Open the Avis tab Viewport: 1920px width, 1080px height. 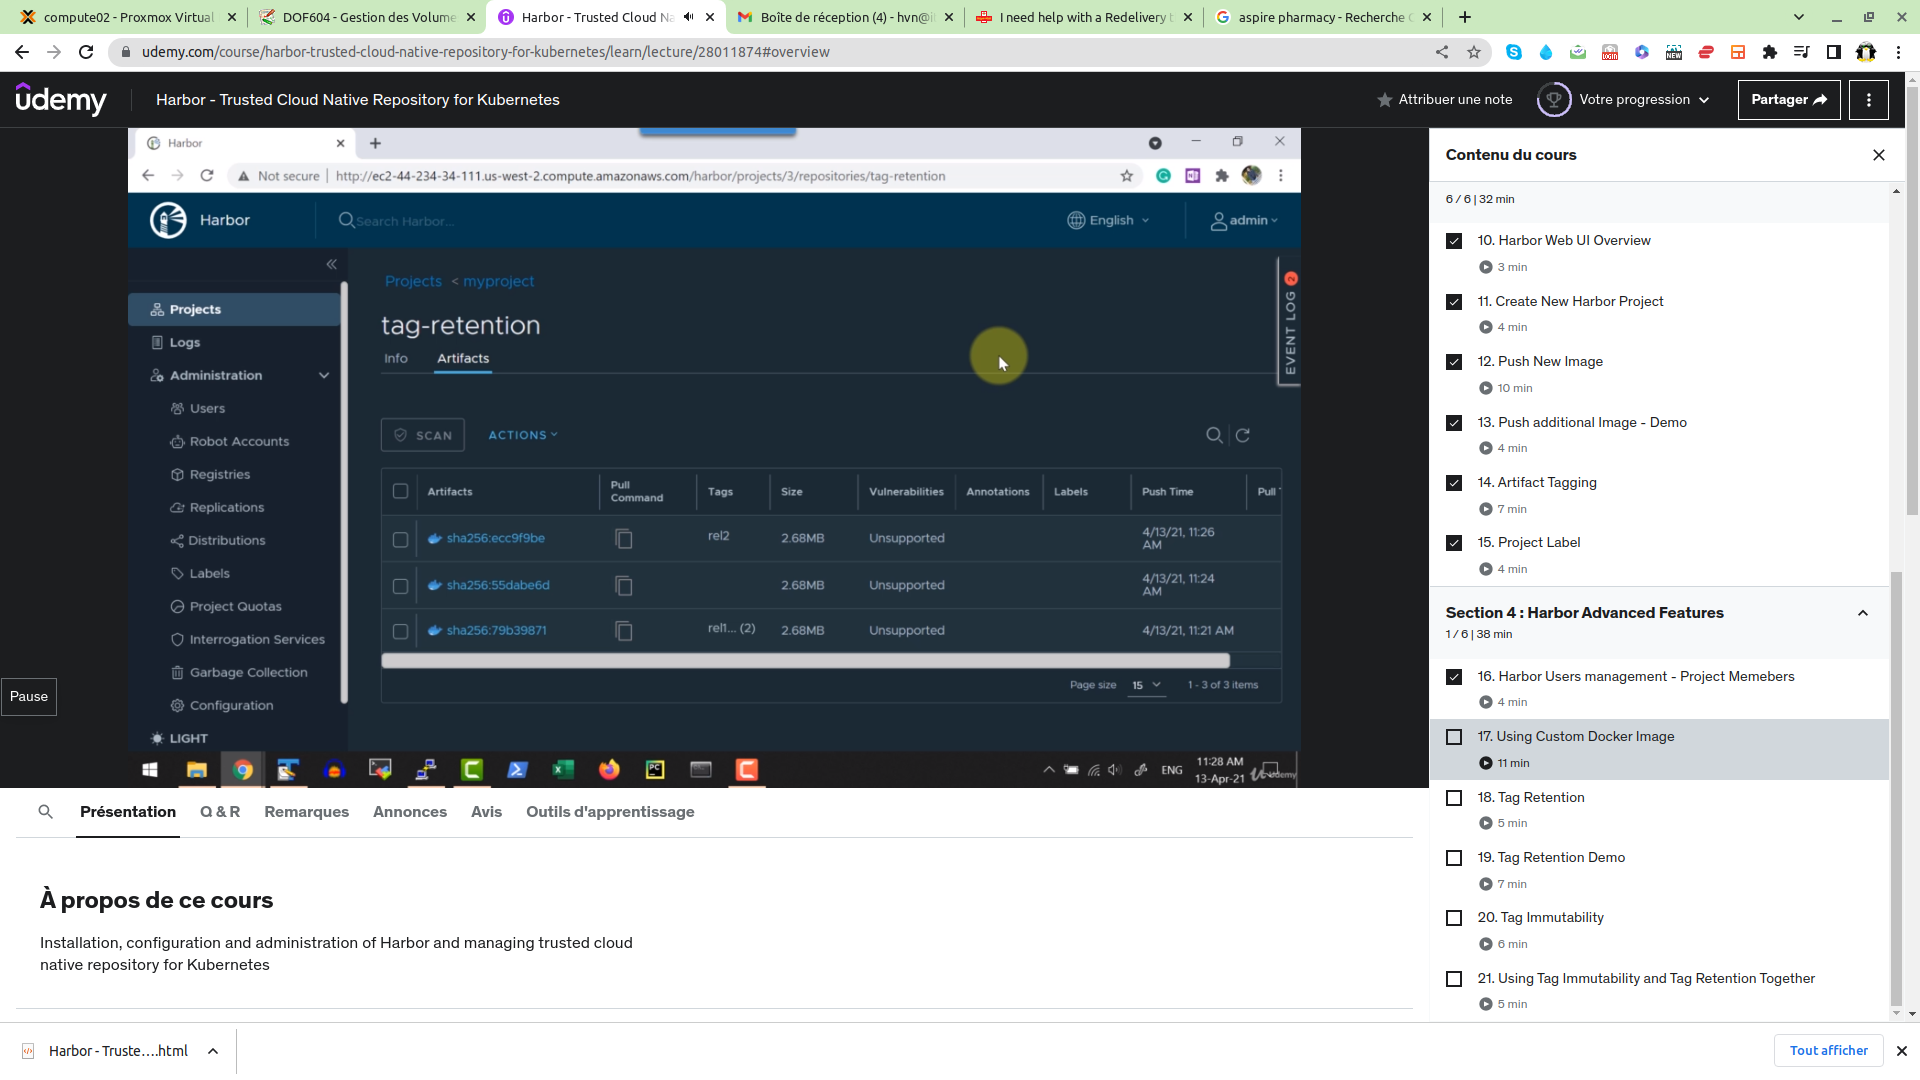[486, 812]
